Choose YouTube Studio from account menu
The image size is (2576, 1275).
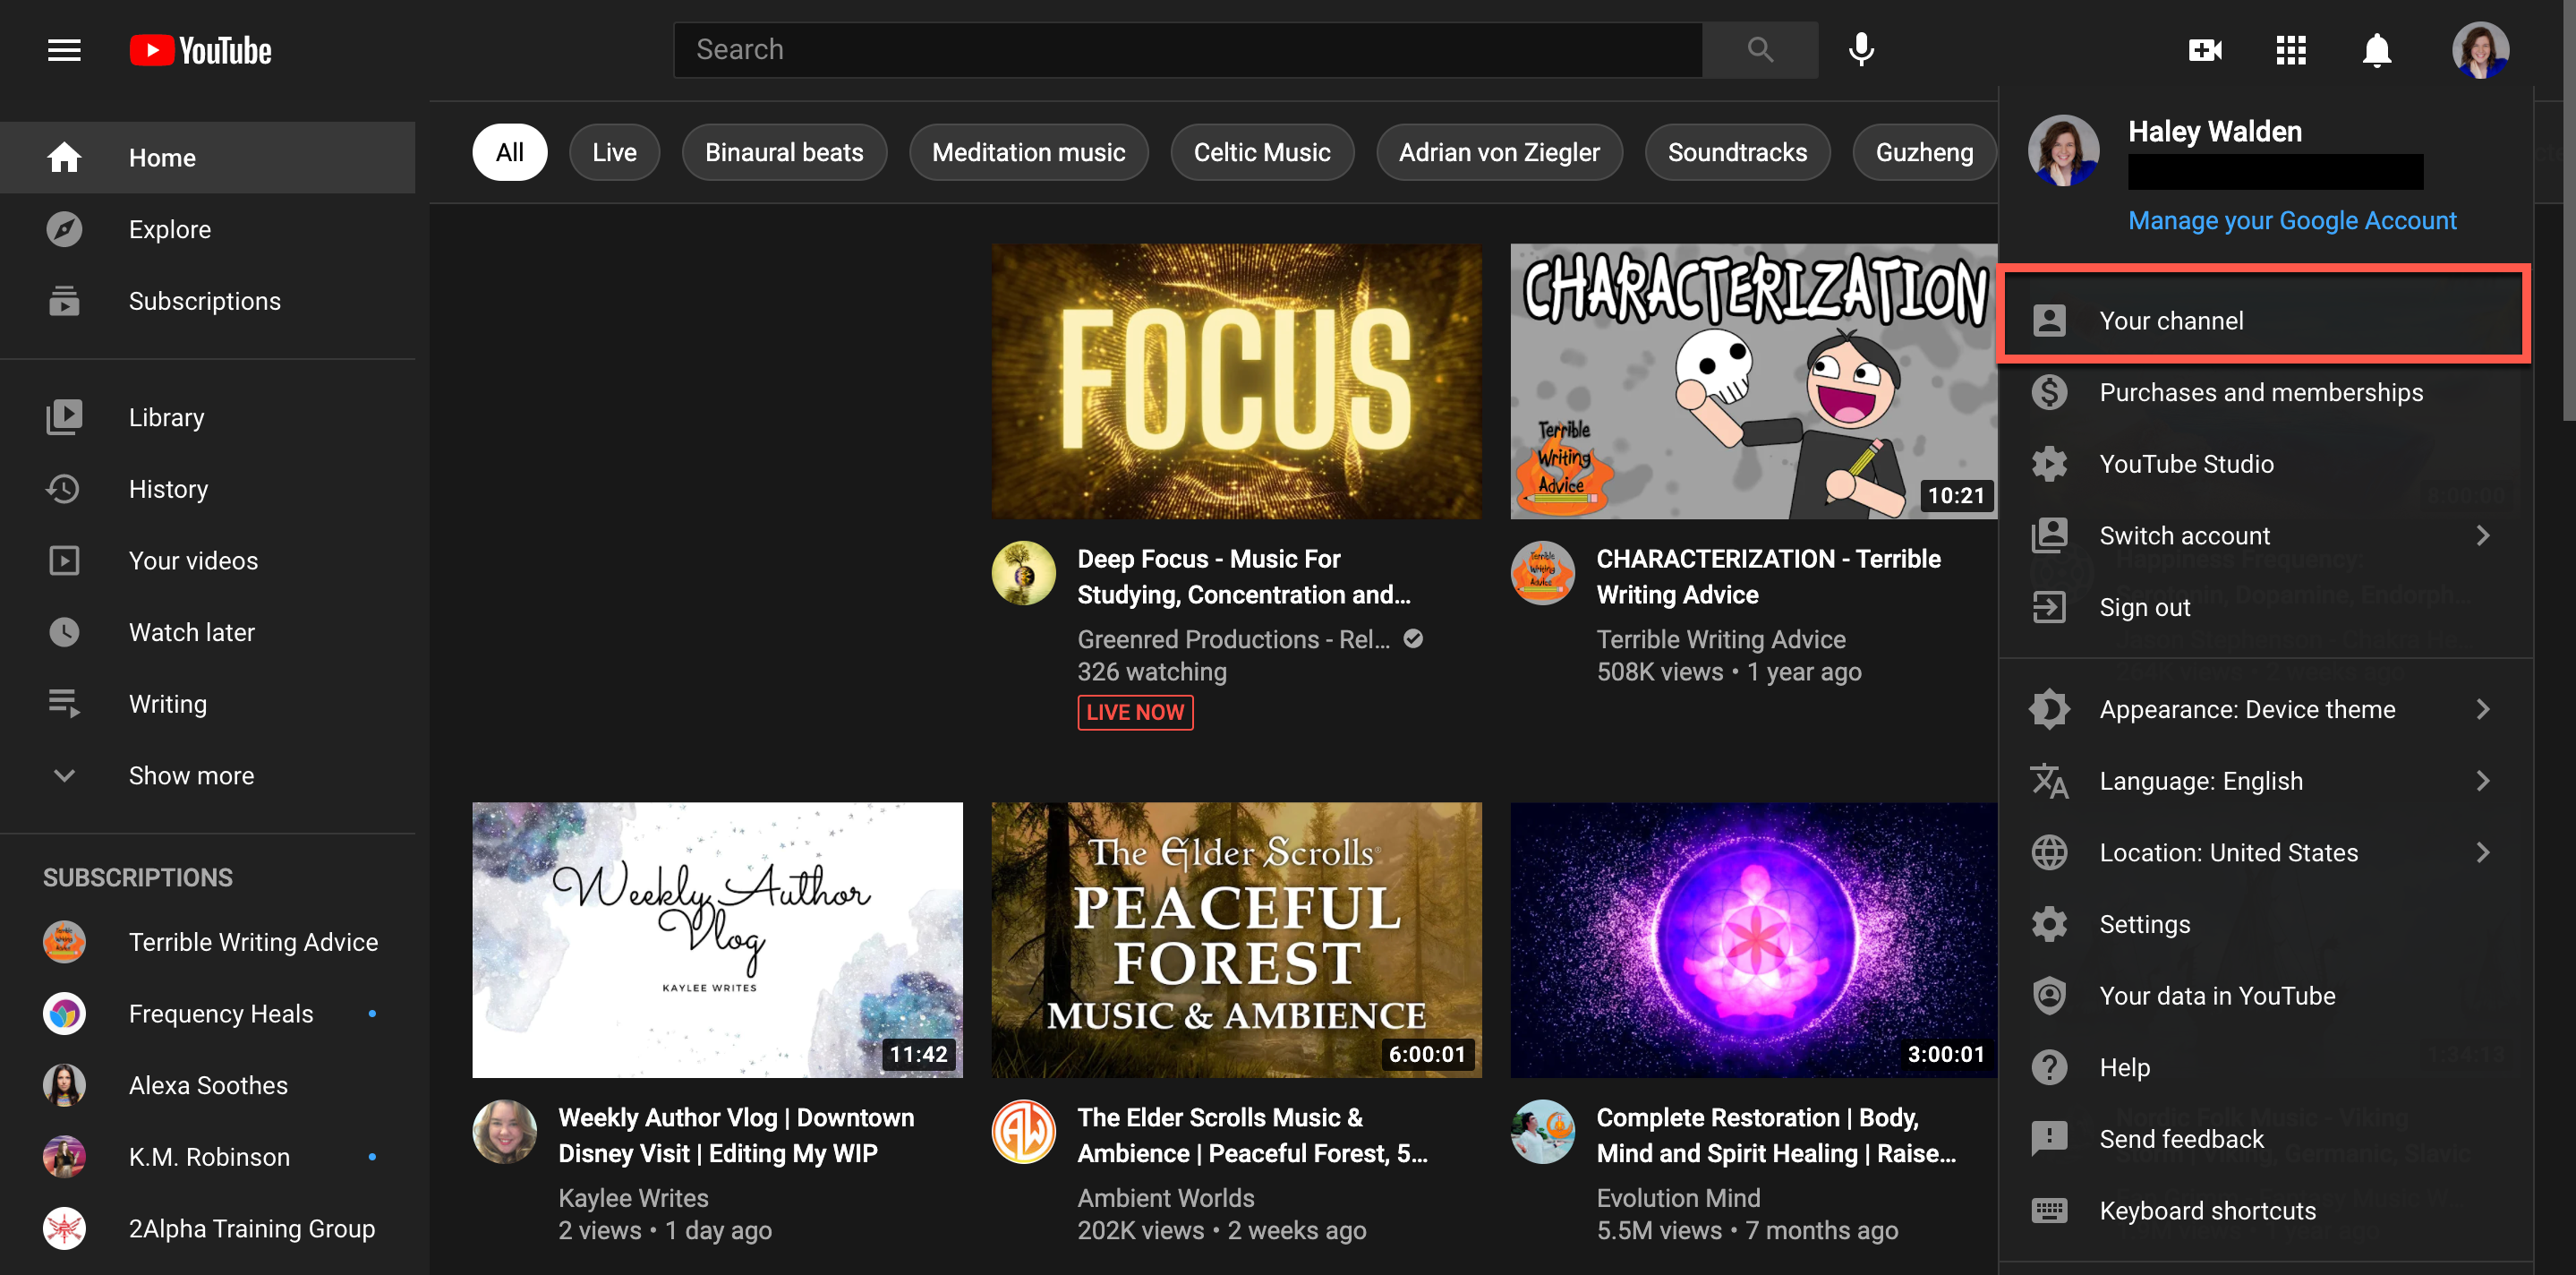2185,464
